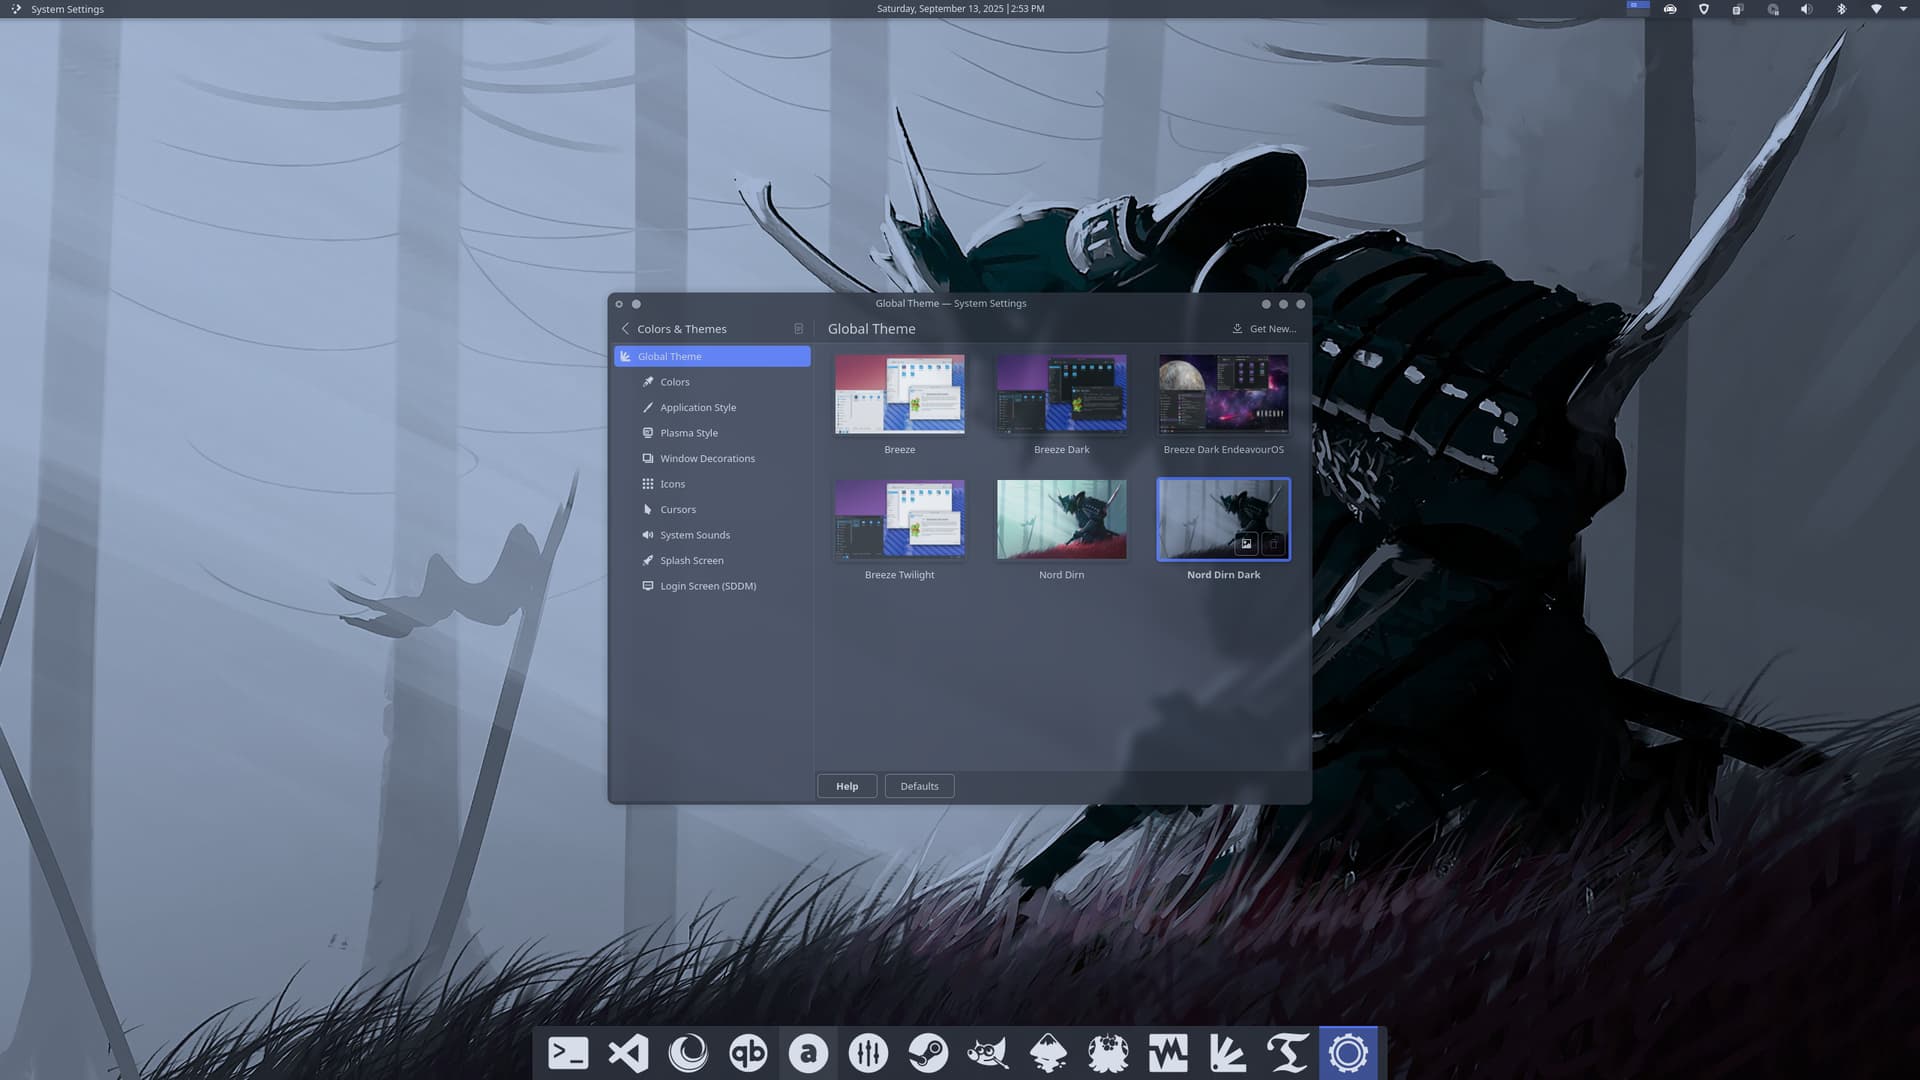Open the volume tray icon
Viewport: 1920px width, 1080px height.
[1806, 9]
